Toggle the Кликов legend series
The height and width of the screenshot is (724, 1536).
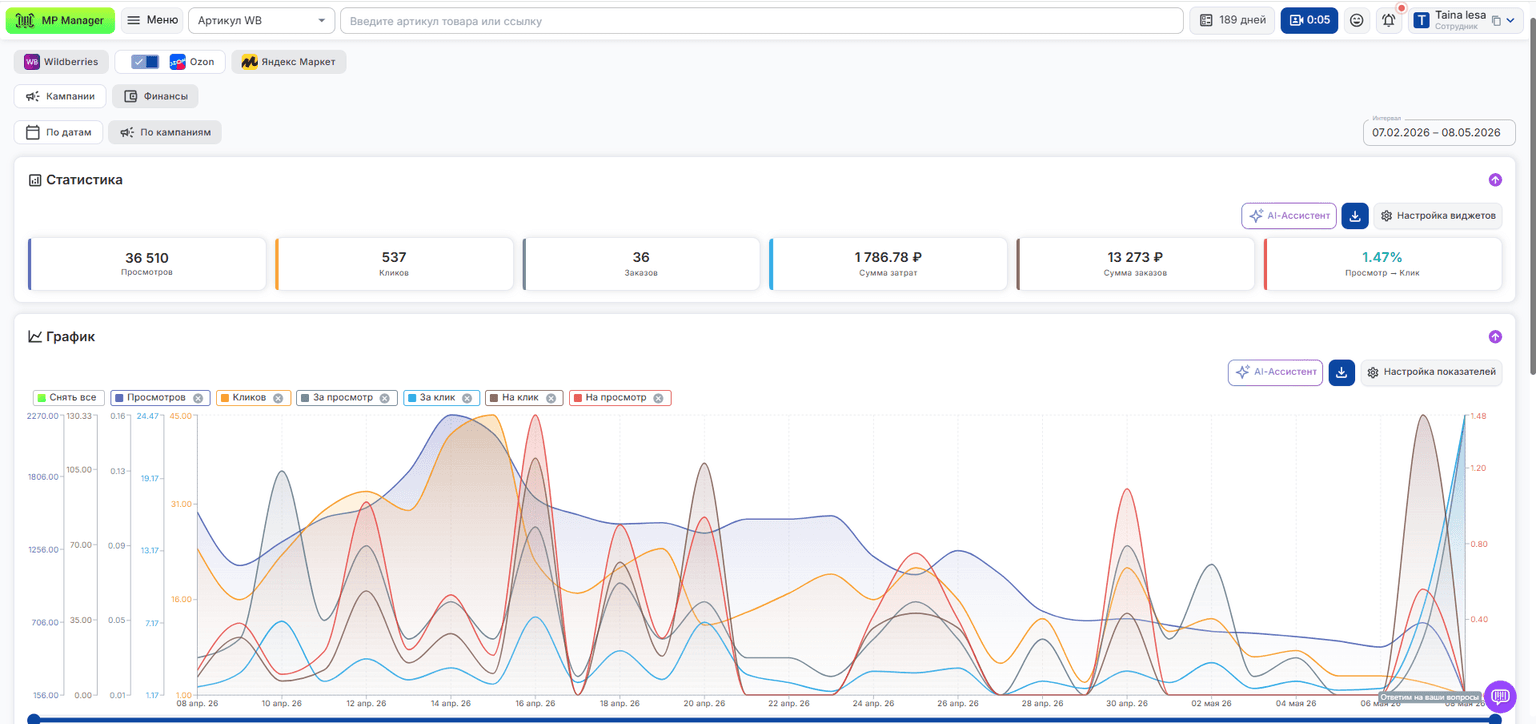[x=249, y=398]
